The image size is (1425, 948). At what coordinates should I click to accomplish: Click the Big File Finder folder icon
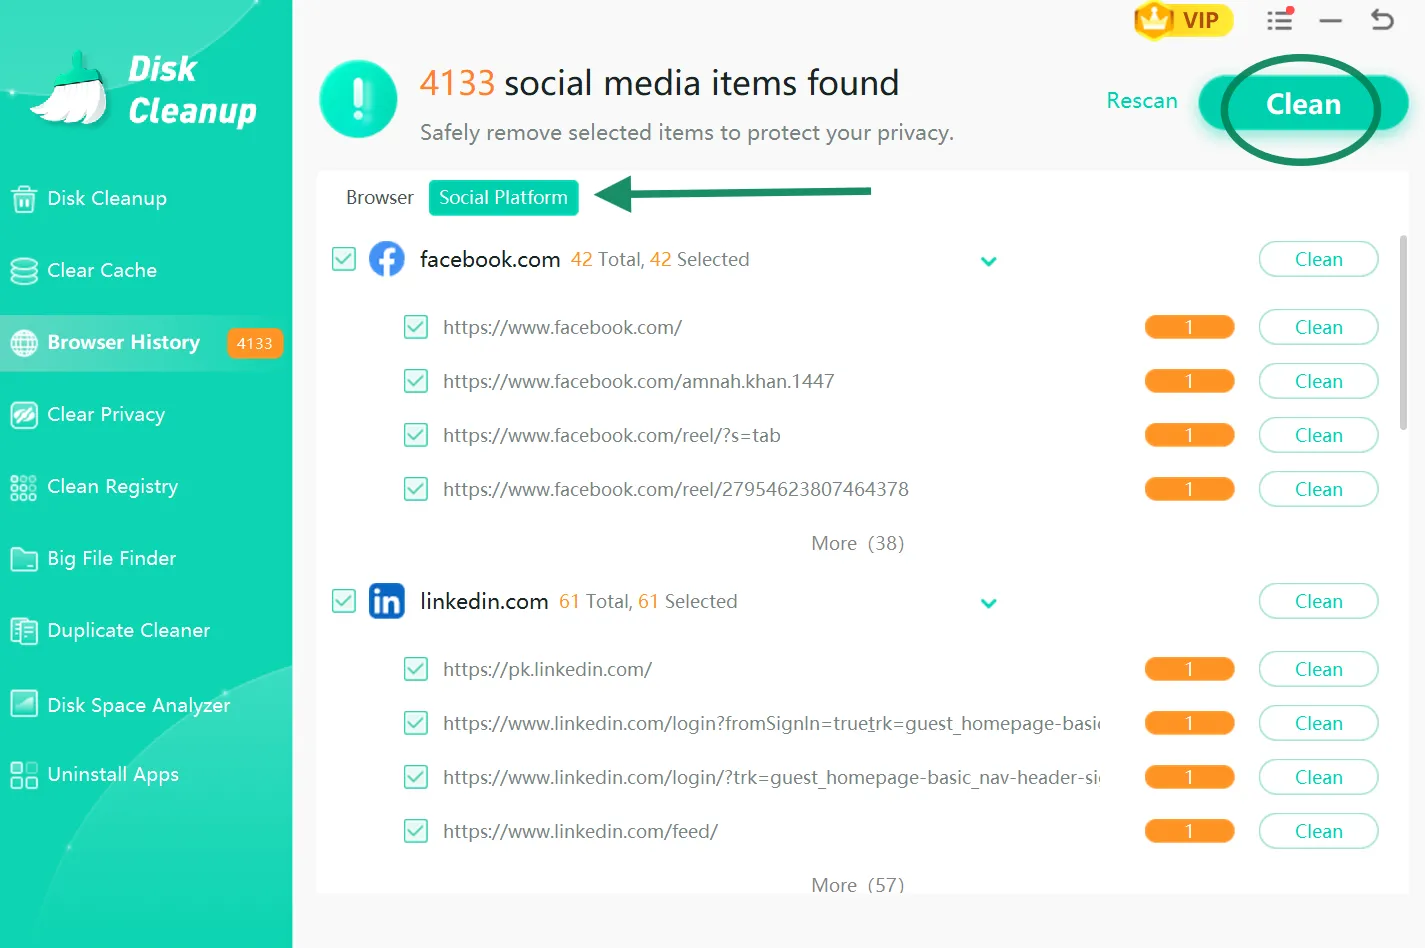coord(24,559)
